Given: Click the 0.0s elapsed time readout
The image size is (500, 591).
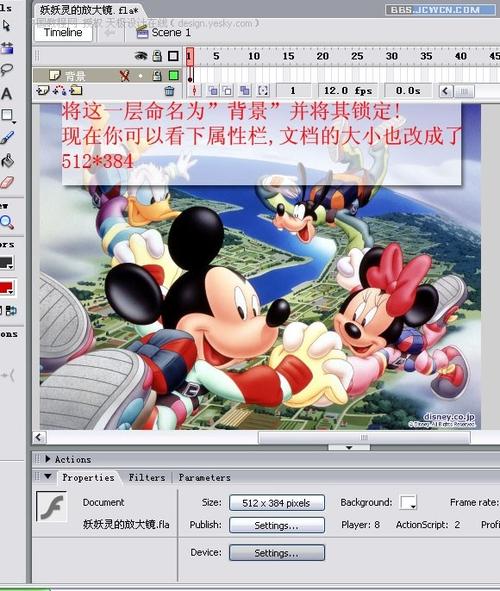Looking at the screenshot, I should tap(408, 90).
